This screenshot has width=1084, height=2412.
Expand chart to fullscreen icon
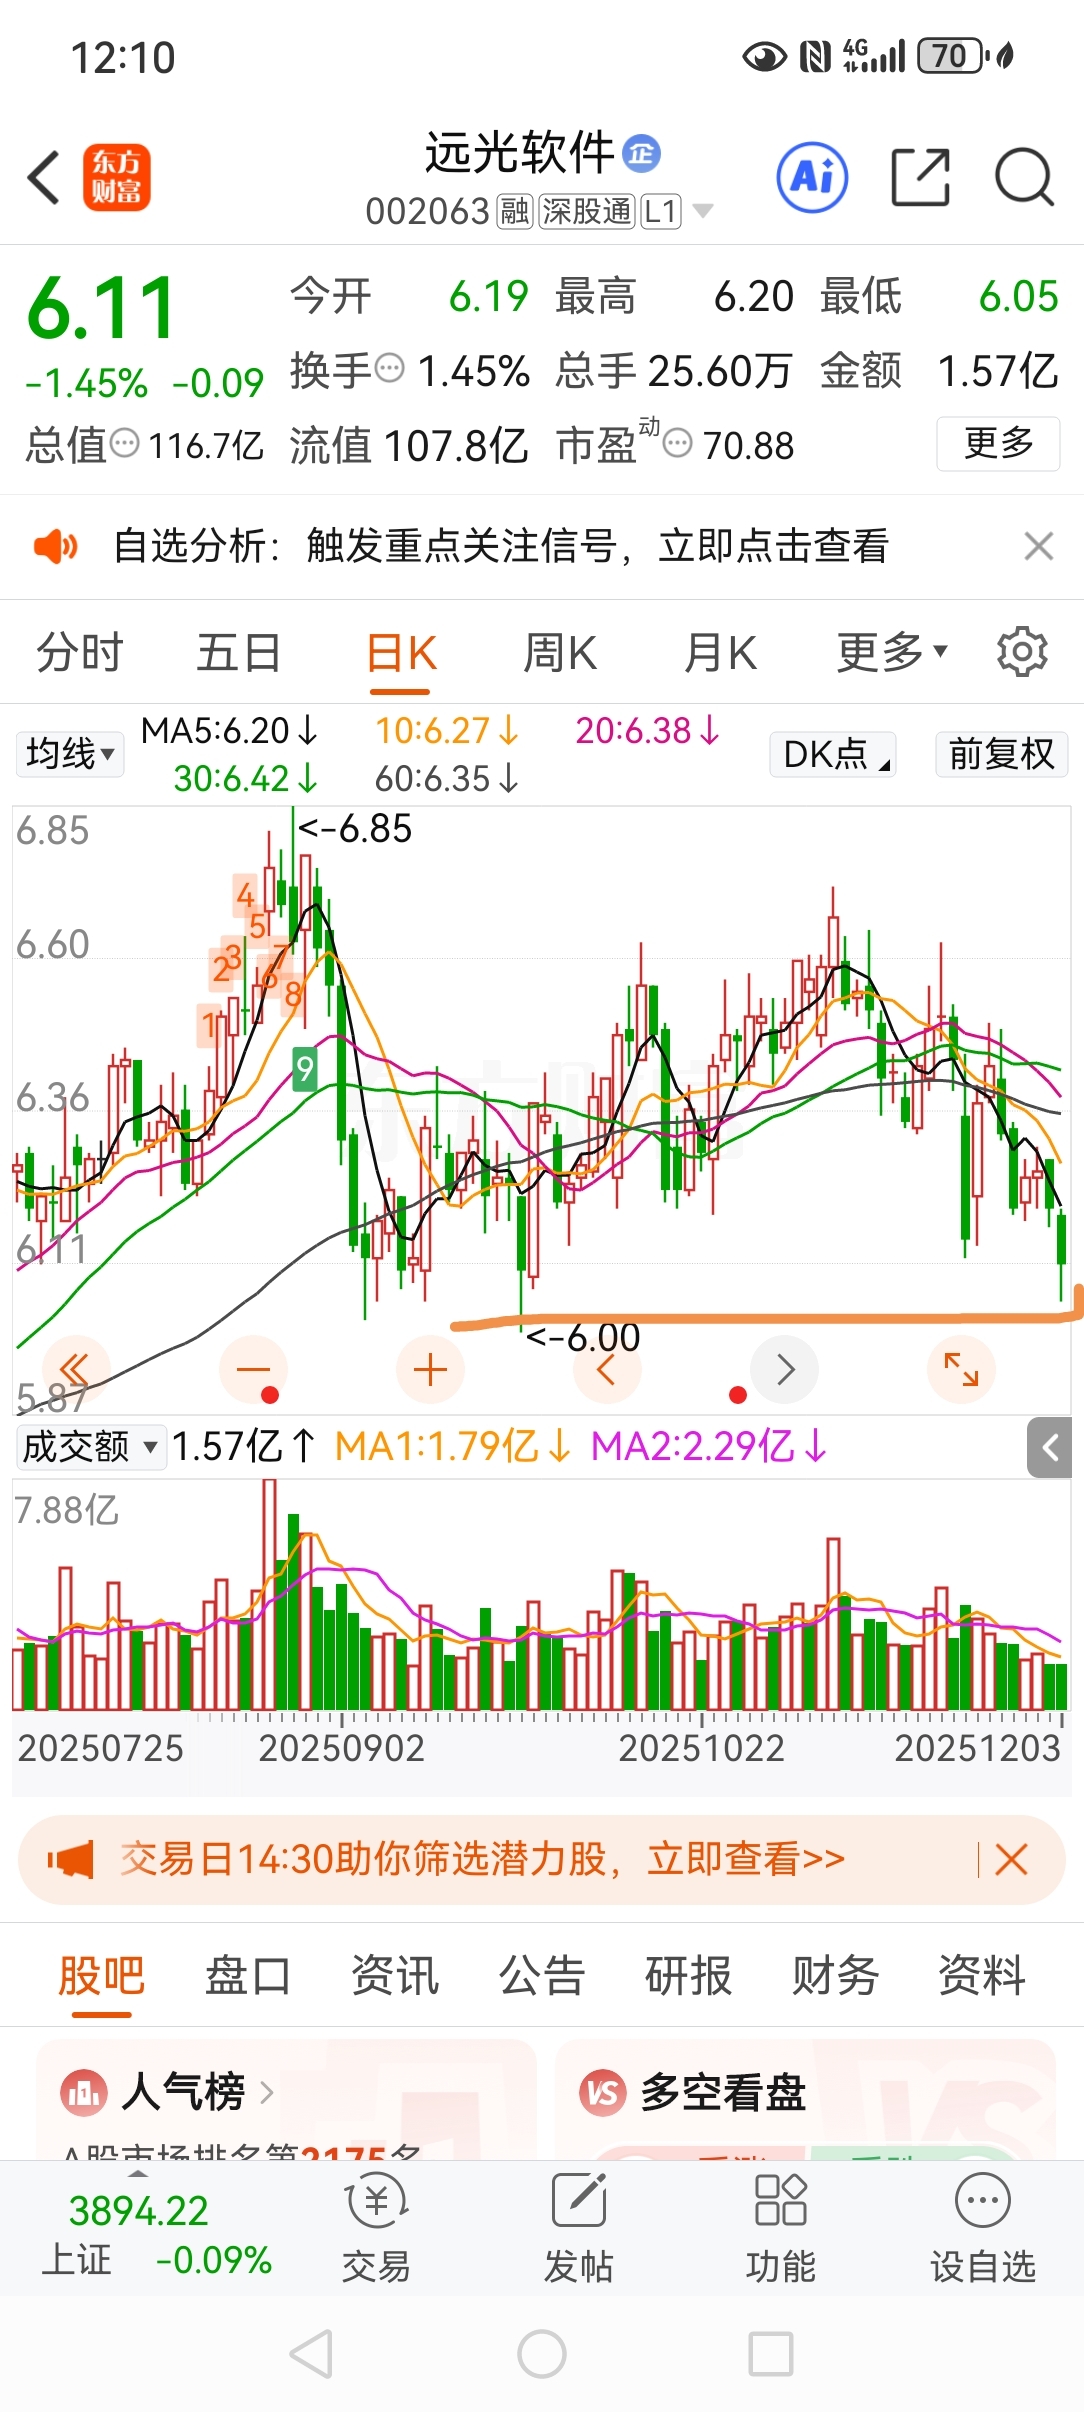click(x=961, y=1369)
